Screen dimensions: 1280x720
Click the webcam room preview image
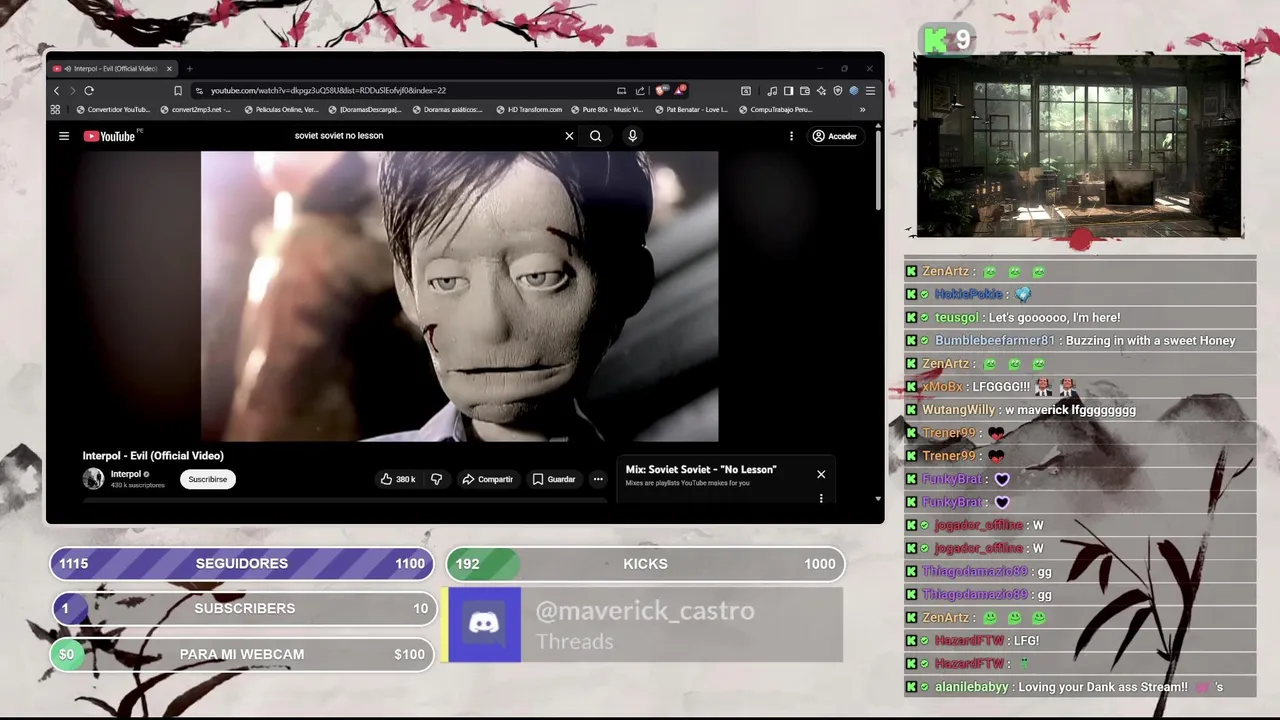click(1079, 147)
